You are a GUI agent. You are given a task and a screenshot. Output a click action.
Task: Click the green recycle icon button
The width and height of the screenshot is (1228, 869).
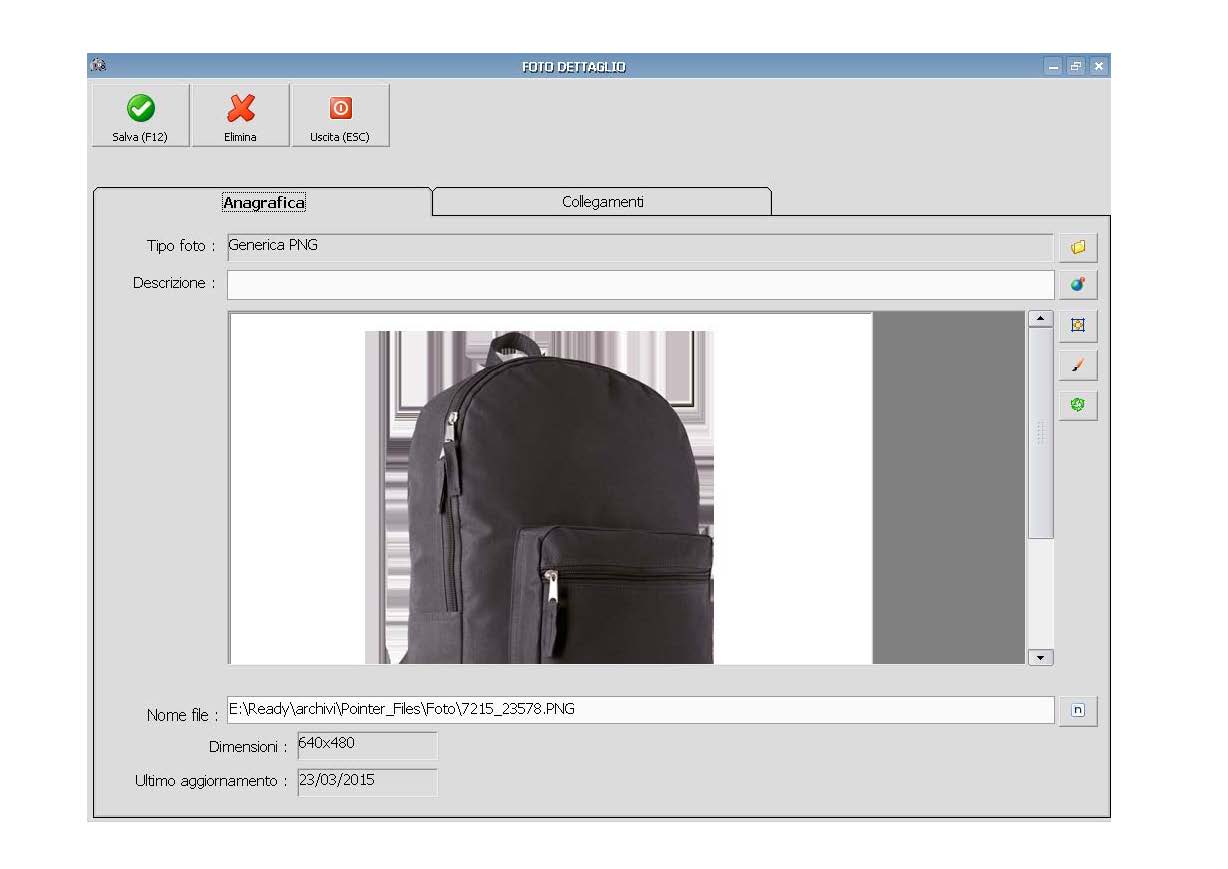point(1078,405)
